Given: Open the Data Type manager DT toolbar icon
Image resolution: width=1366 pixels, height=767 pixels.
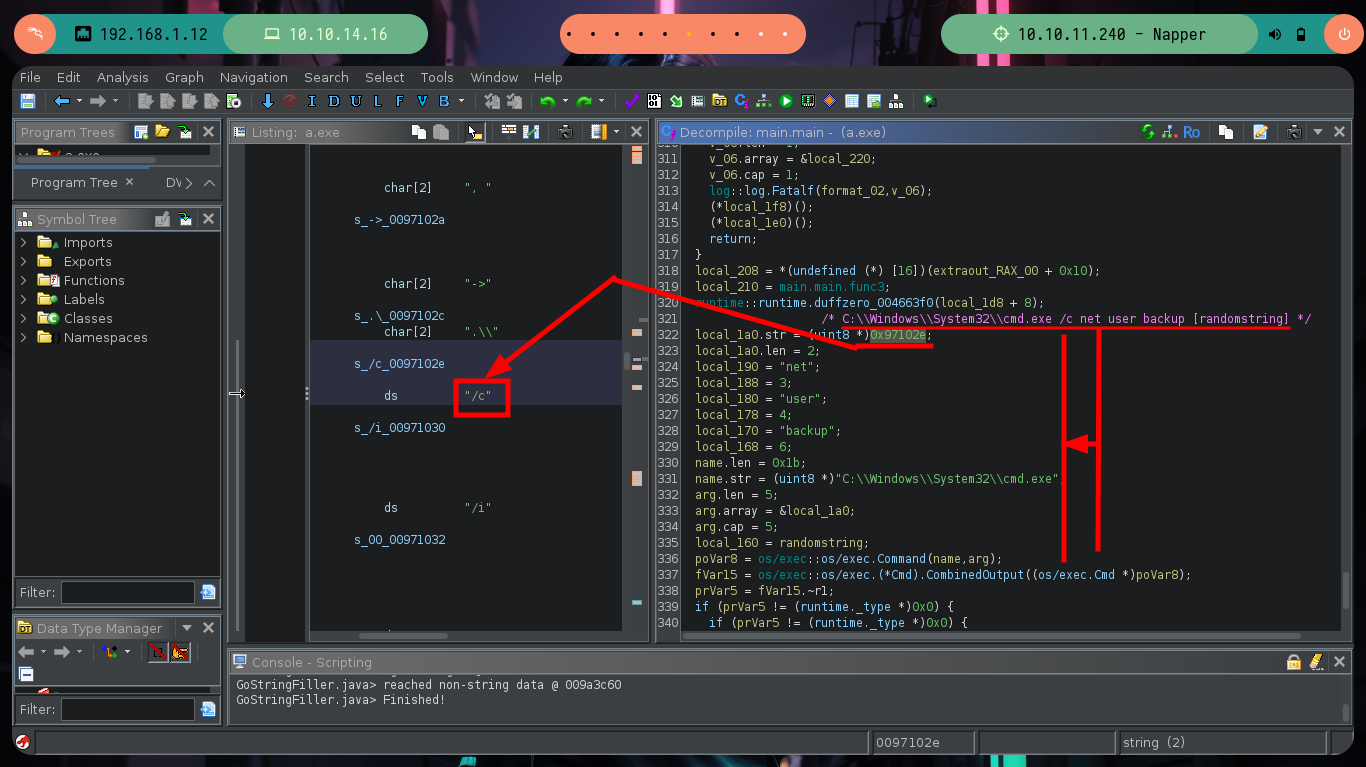Looking at the screenshot, I should pyautogui.click(x=720, y=101).
